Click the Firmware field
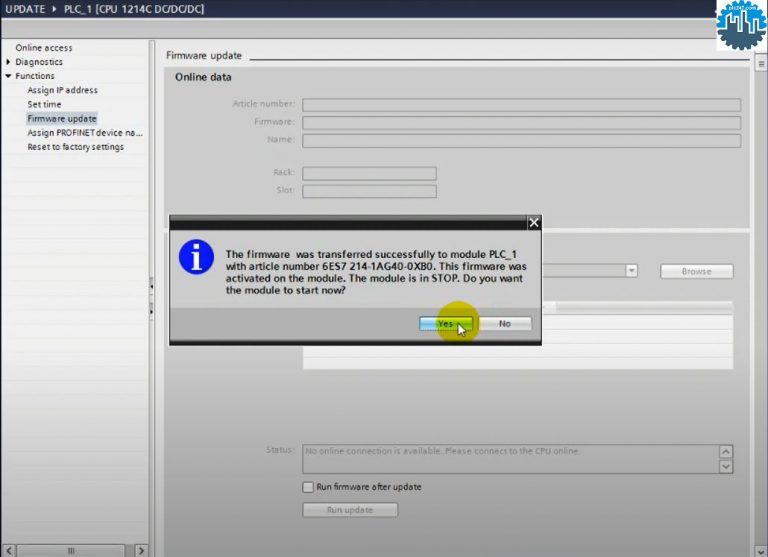 pos(521,123)
